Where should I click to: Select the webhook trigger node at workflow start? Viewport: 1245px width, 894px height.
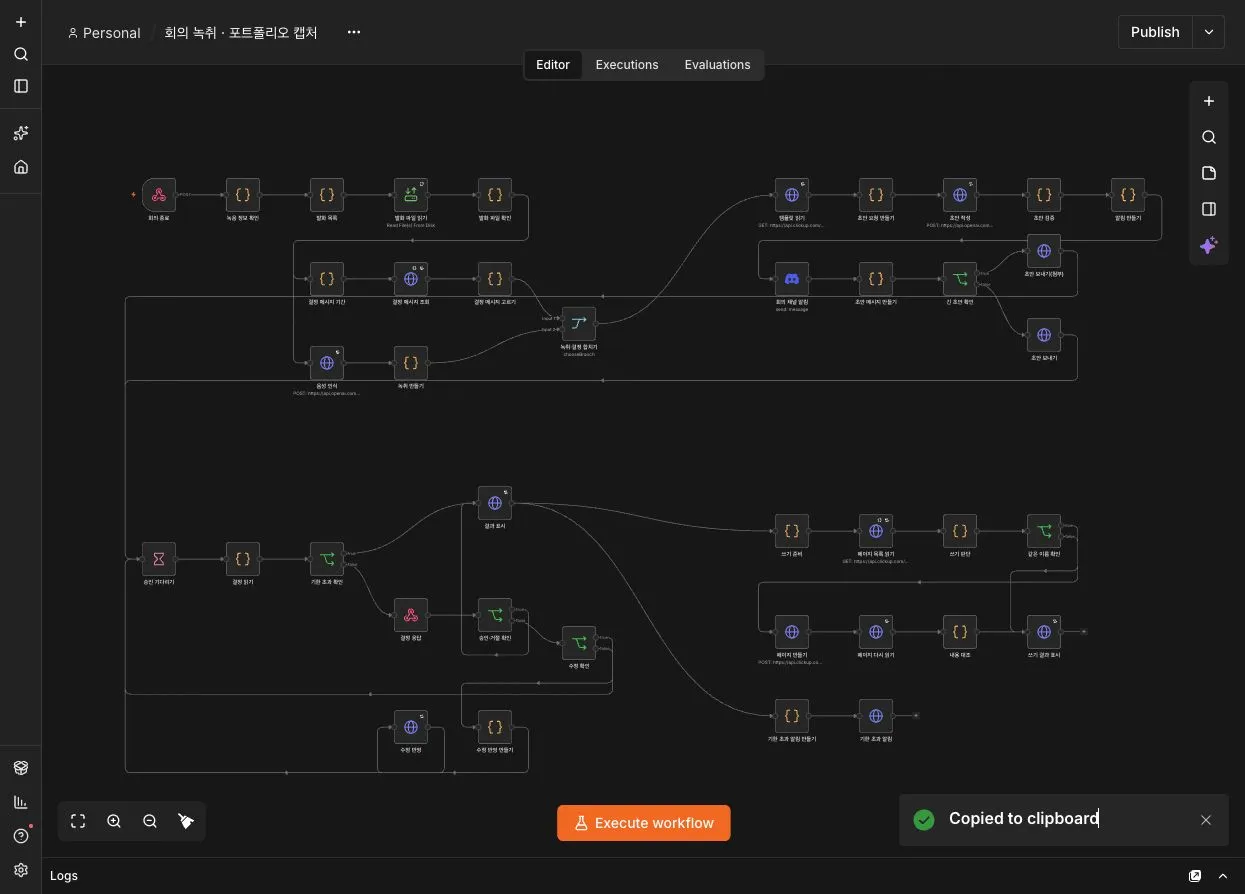[159, 195]
